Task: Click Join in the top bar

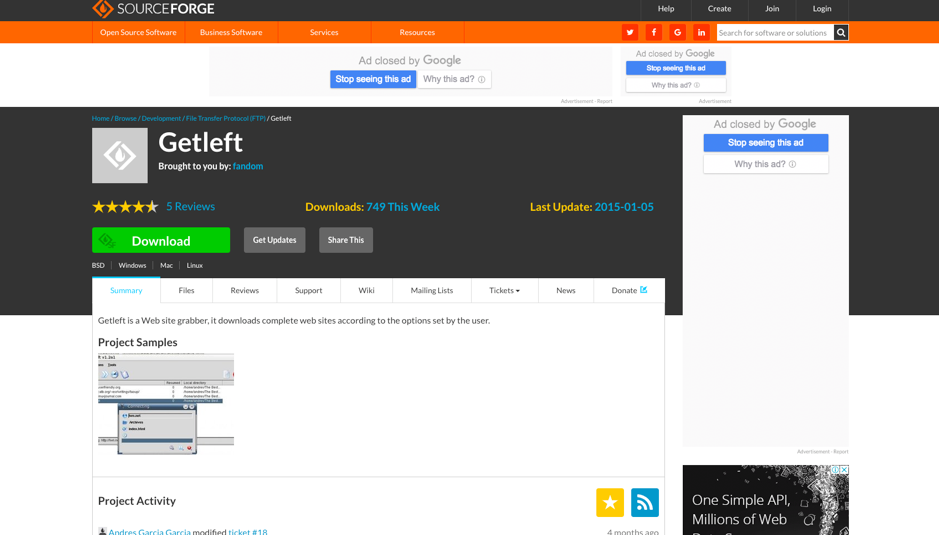Action: (772, 8)
